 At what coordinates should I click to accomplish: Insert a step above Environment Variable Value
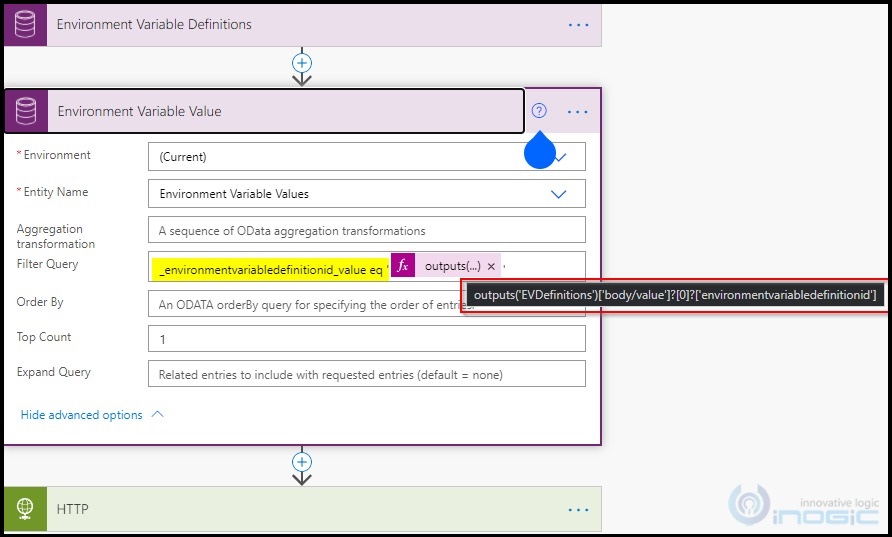tap(302, 62)
